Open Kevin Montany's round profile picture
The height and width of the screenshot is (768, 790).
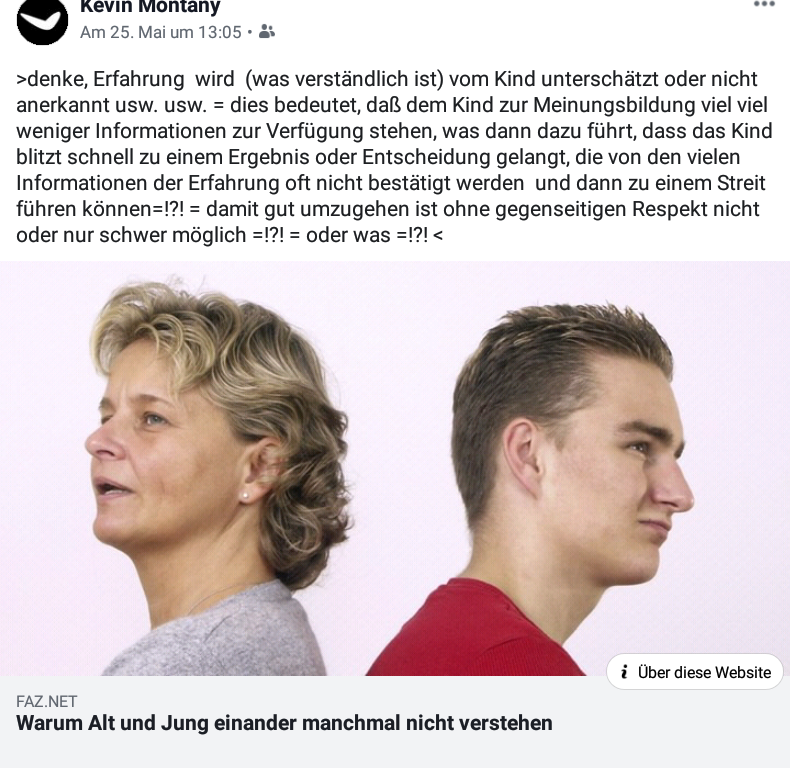tap(42, 21)
